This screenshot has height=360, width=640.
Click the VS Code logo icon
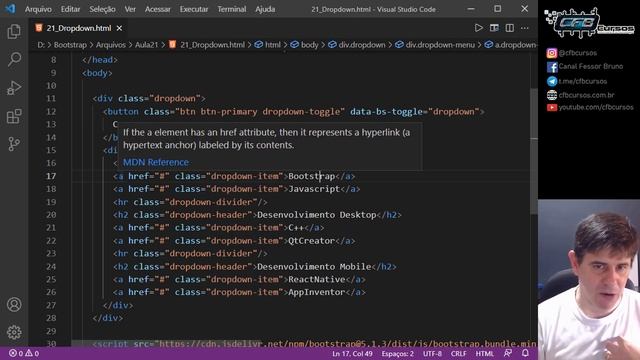tap(10, 9)
